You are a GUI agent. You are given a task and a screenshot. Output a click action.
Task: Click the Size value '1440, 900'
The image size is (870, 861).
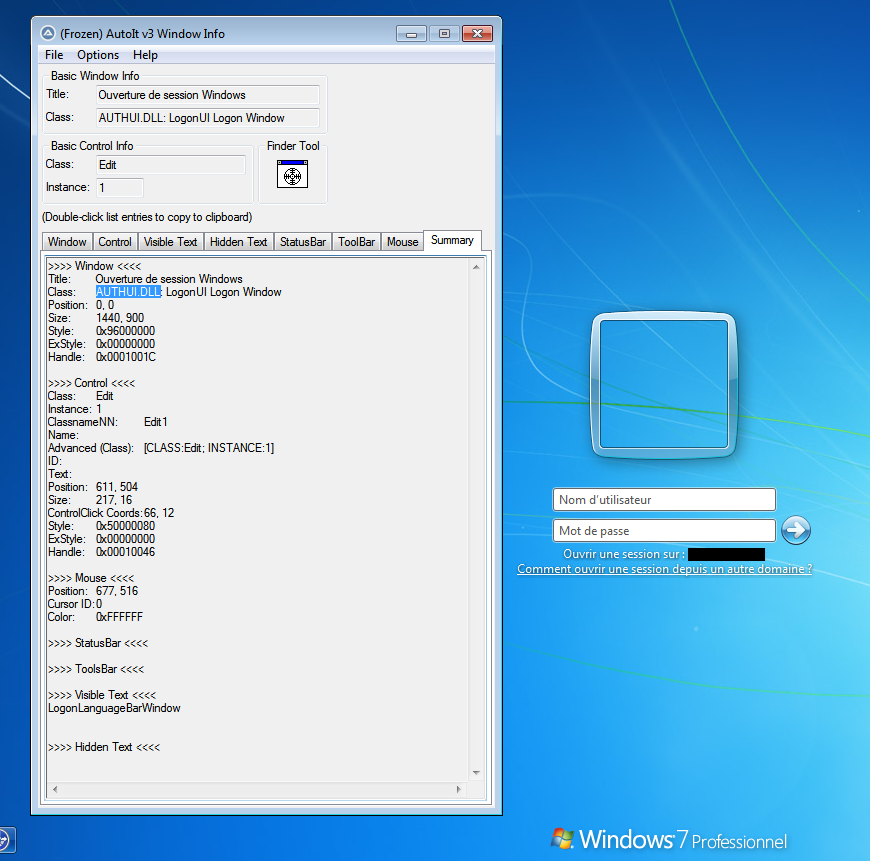coord(120,318)
